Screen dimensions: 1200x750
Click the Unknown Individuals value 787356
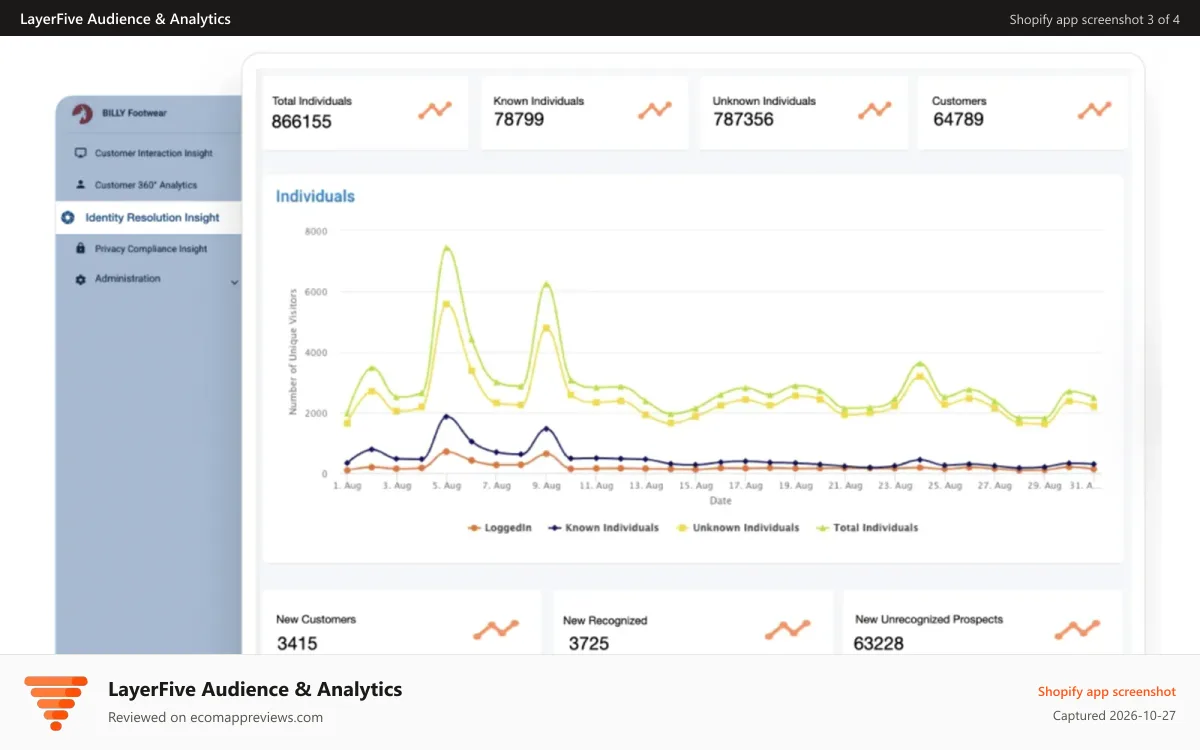click(743, 120)
